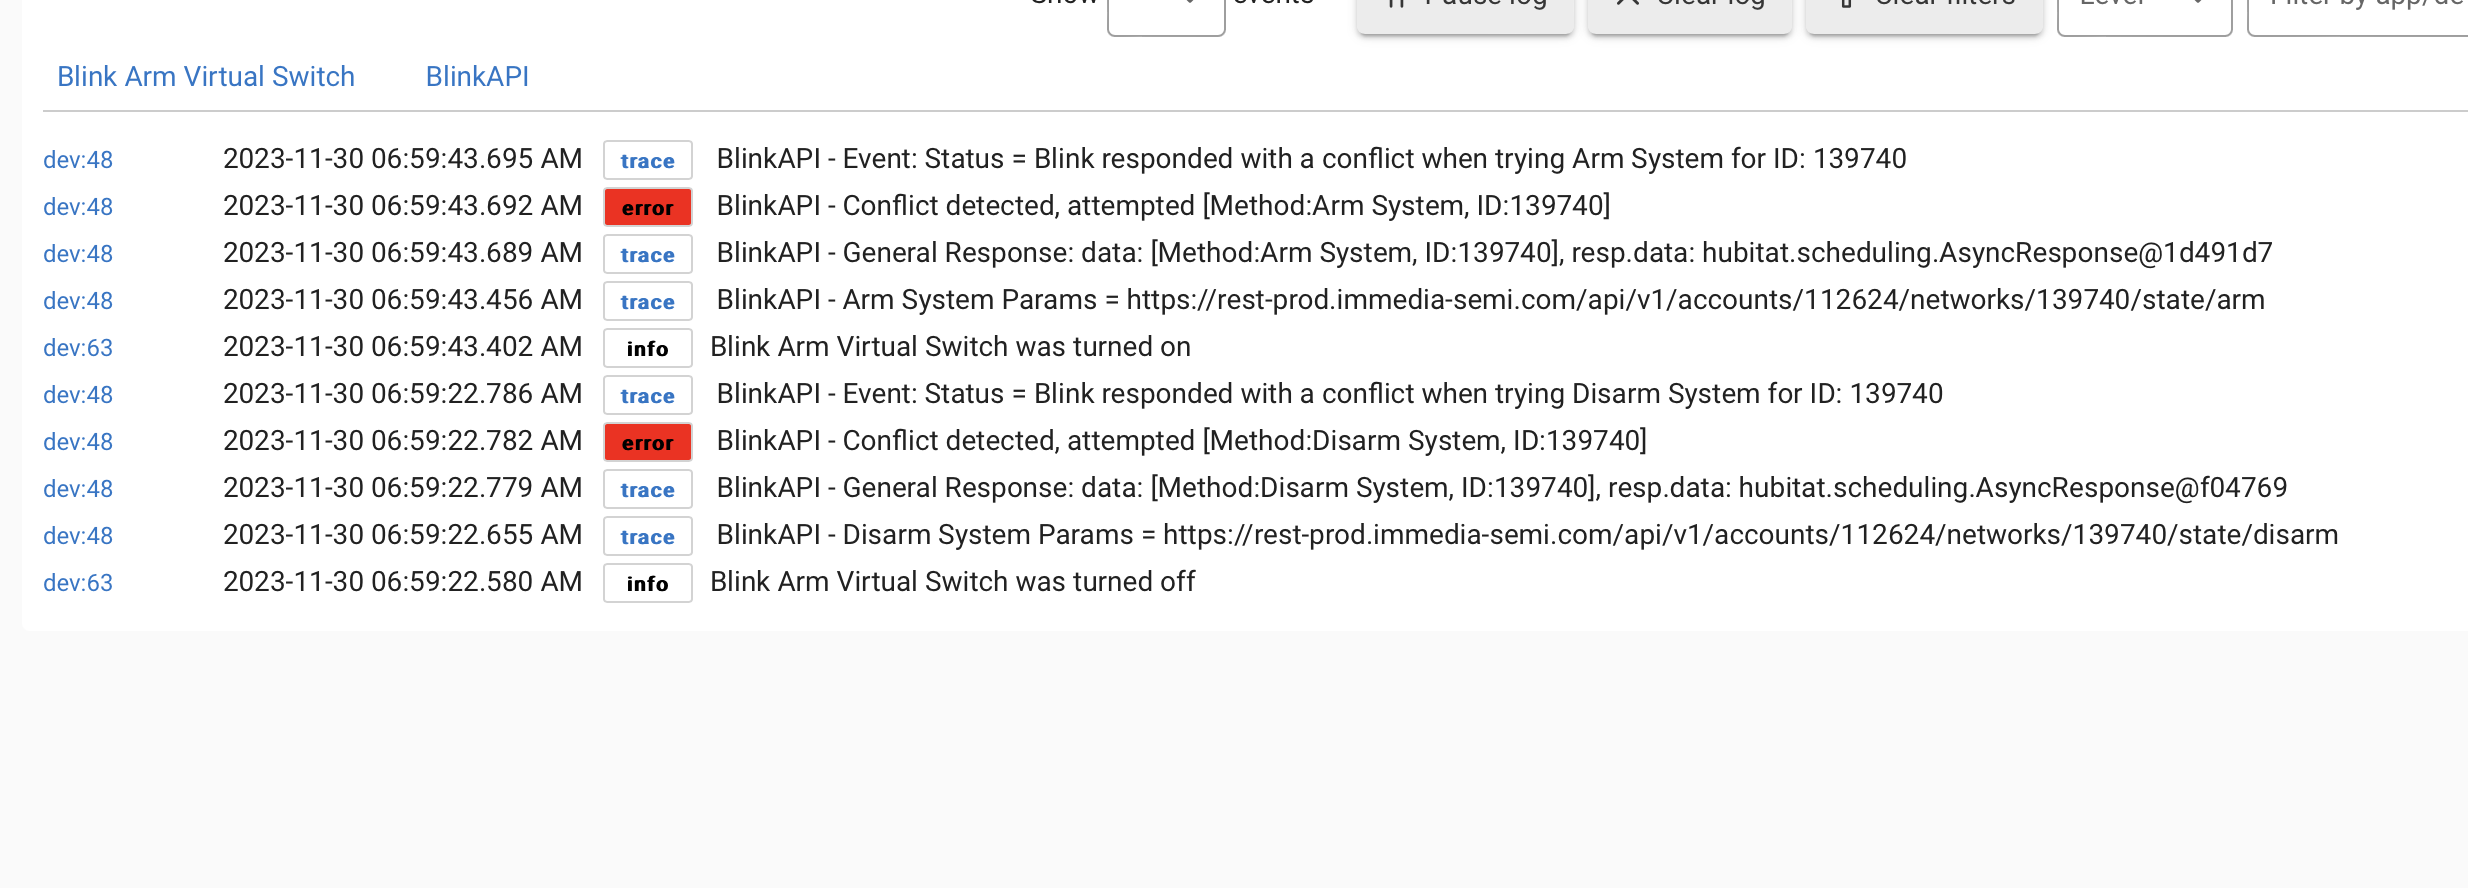Filter logs by Blink Arm Virtual Switch tab
The height and width of the screenshot is (888, 2468).
(206, 77)
